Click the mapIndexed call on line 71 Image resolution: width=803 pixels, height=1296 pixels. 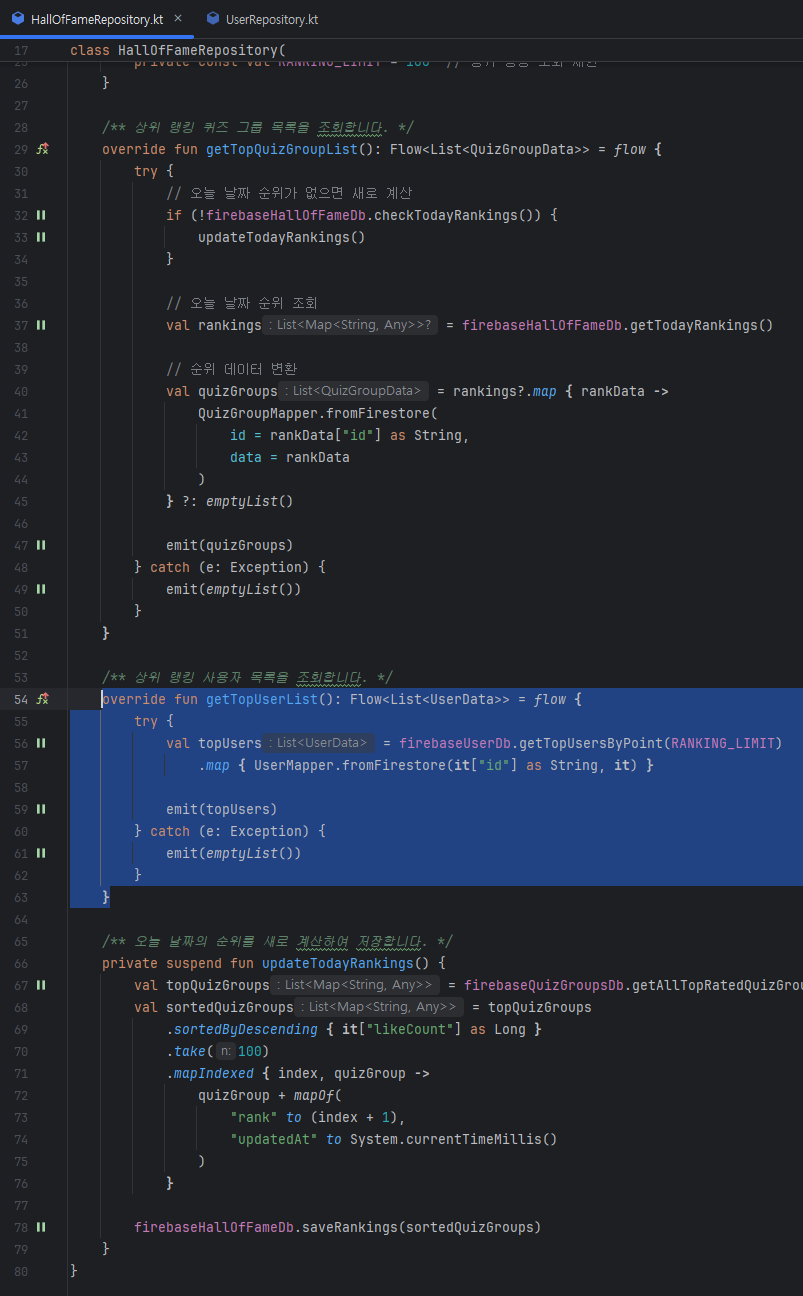pos(214,1073)
